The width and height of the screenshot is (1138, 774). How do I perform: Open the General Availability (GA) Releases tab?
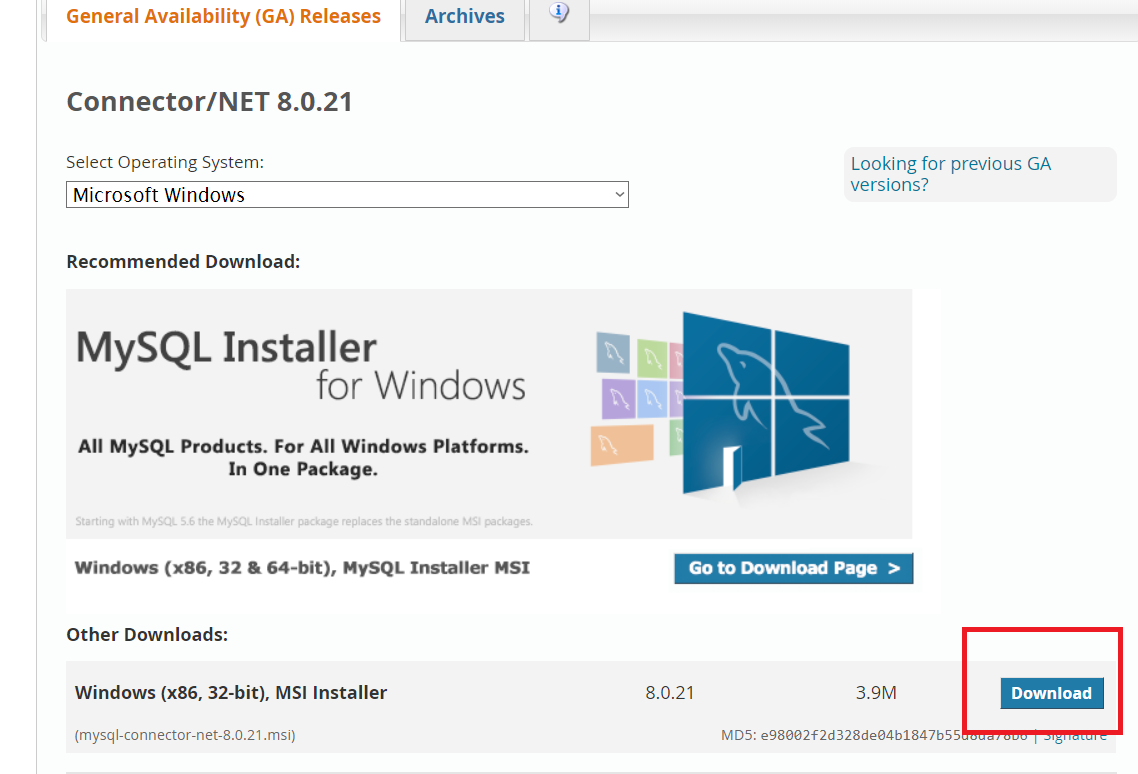click(223, 17)
